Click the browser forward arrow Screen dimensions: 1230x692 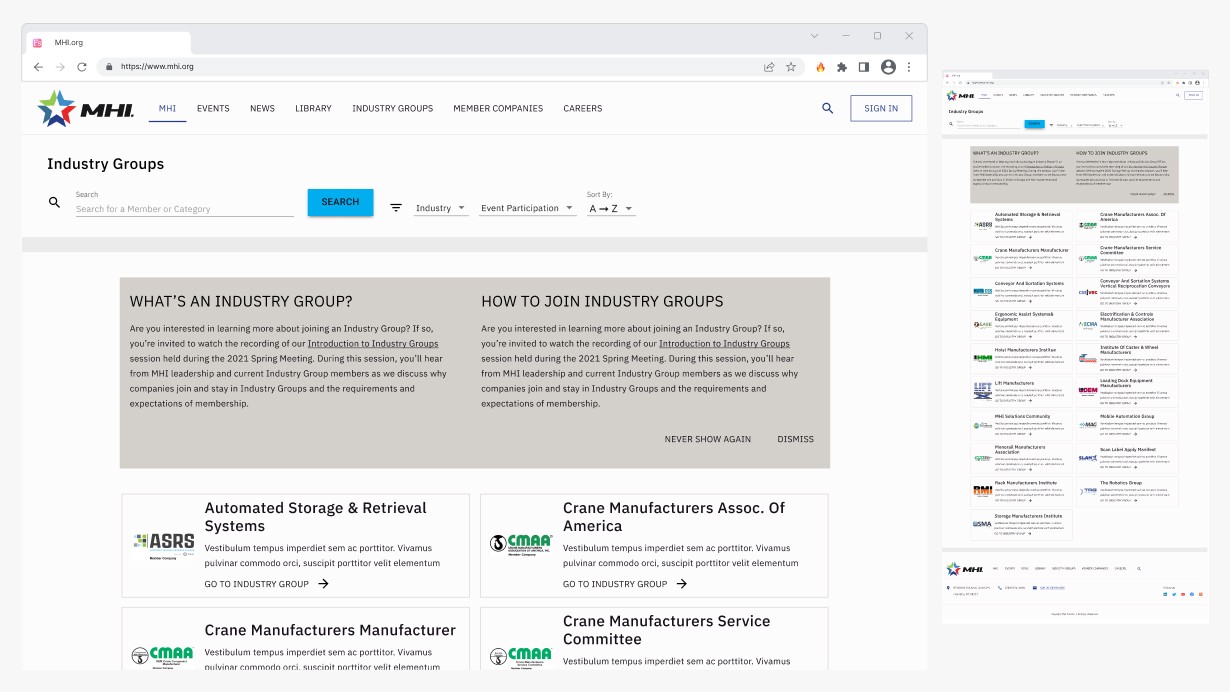(60, 67)
